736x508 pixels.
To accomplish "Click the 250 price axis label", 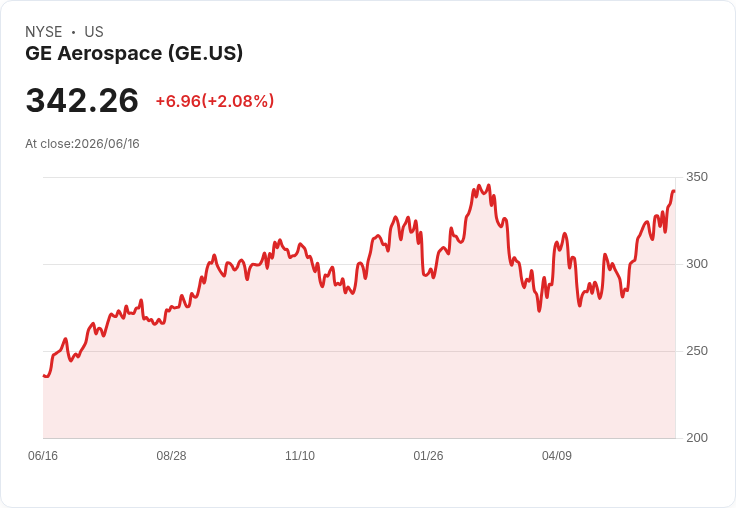I will tap(697, 351).
